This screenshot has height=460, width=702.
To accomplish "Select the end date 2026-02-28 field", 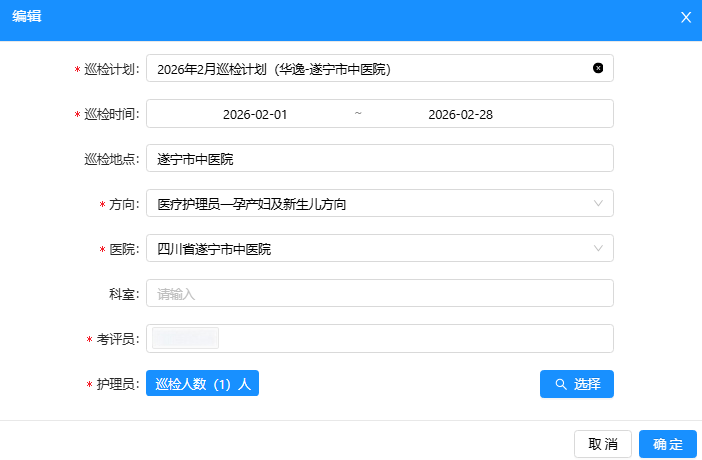I will click(x=460, y=114).
